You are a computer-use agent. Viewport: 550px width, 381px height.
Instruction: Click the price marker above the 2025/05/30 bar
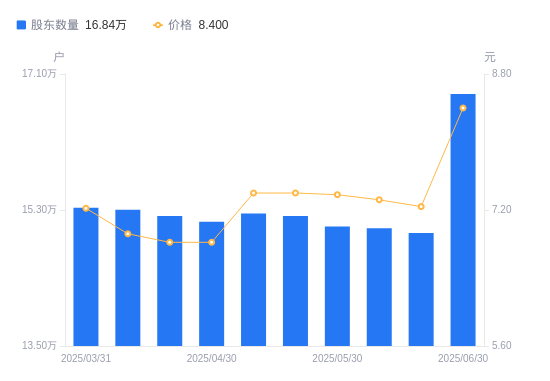[x=337, y=195]
